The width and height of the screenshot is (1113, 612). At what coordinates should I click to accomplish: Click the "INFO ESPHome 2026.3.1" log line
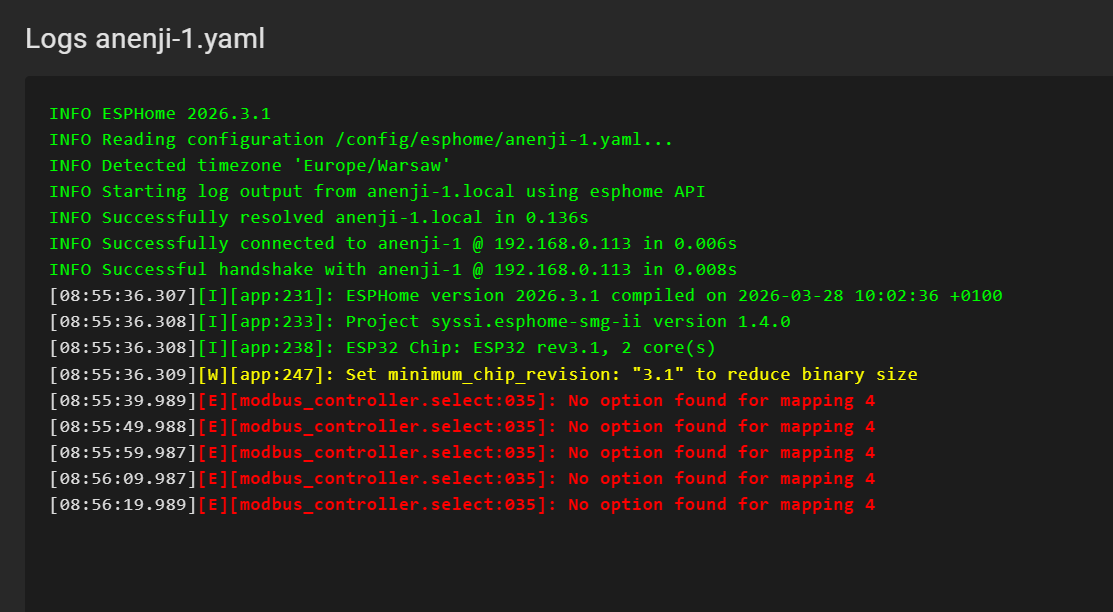[160, 114]
